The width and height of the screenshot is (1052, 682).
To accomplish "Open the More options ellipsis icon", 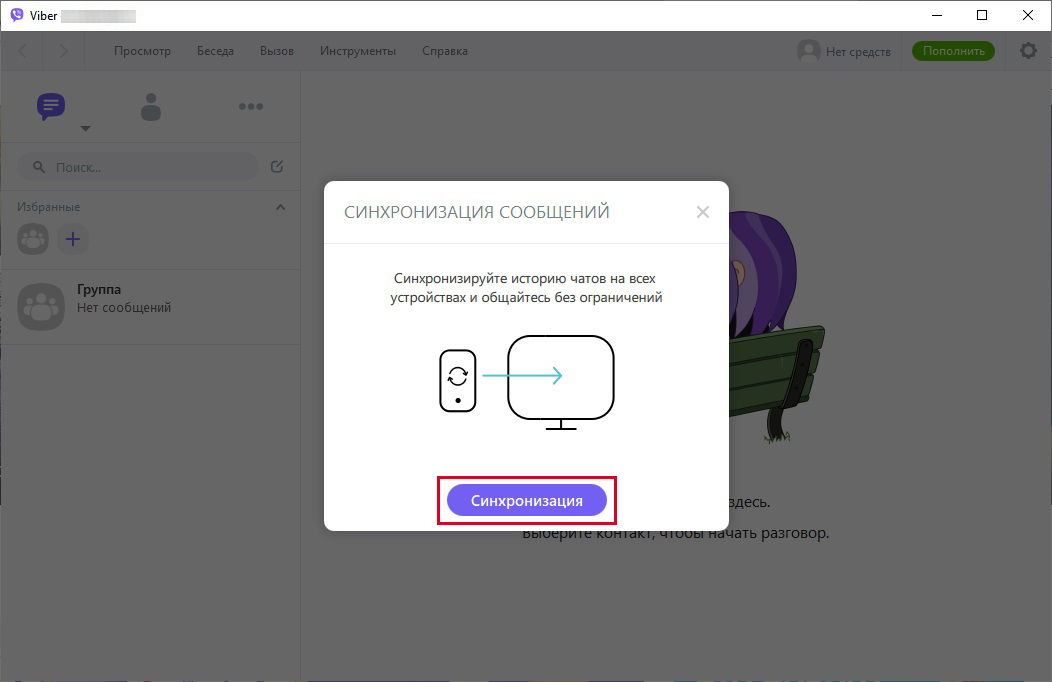I will click(x=250, y=106).
